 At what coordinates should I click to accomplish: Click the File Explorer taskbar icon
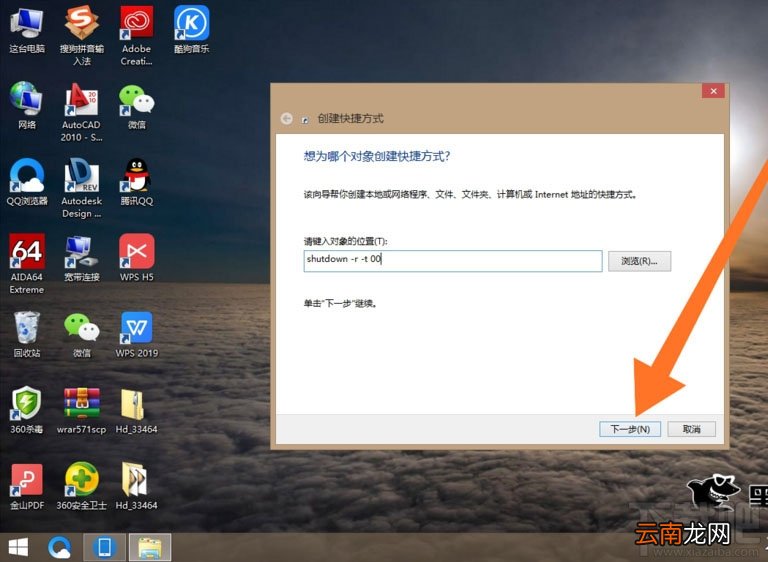click(x=150, y=547)
